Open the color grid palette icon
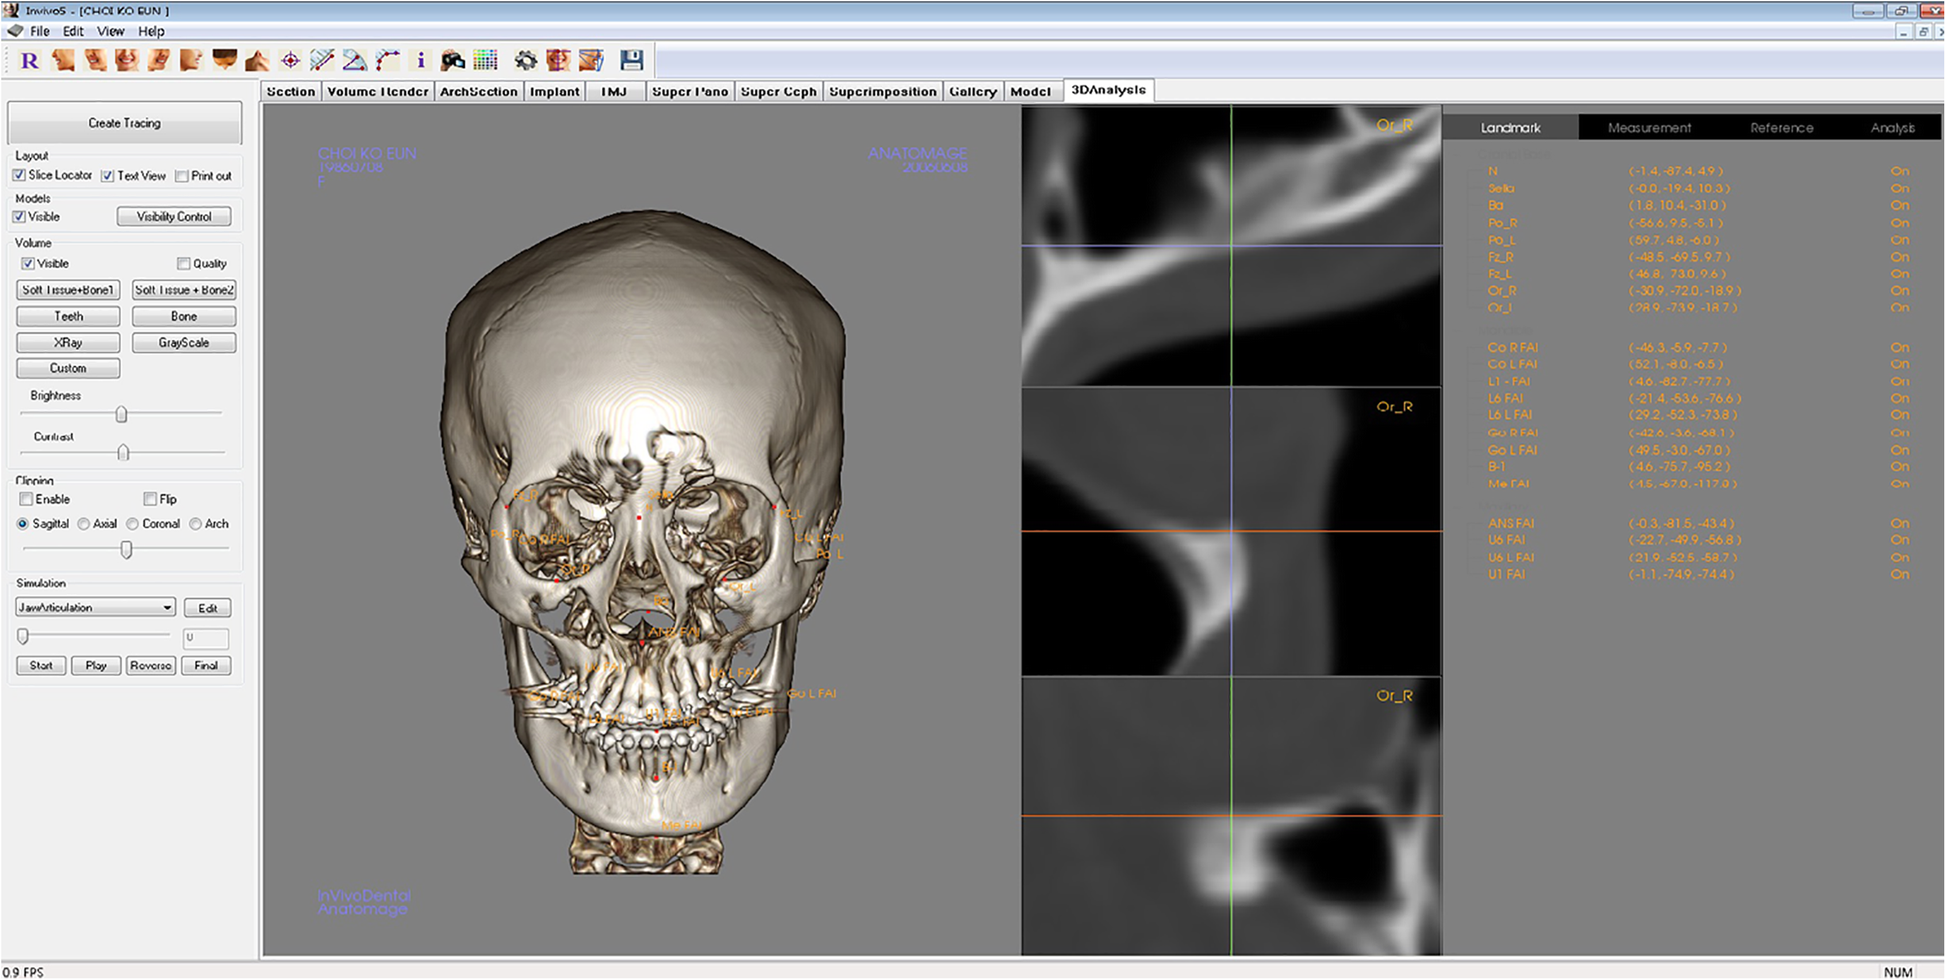 (486, 61)
